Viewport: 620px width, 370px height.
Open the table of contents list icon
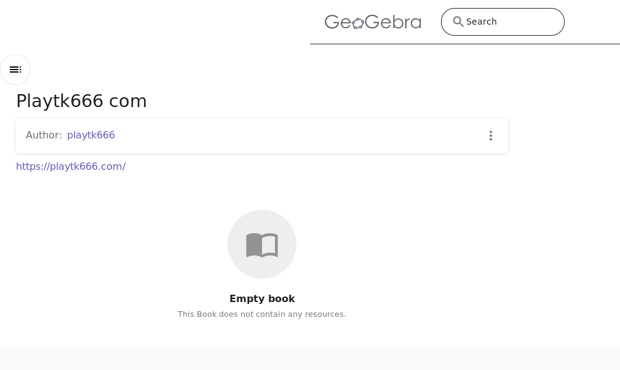tap(15, 70)
